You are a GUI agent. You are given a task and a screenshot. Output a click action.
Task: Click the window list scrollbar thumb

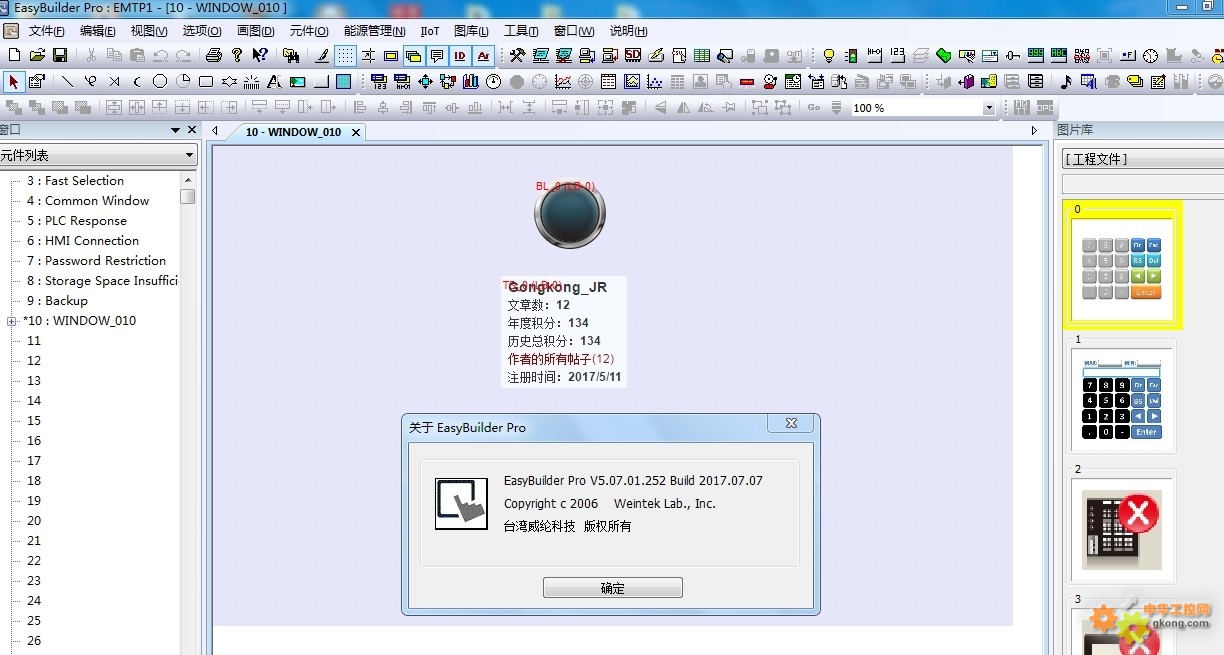[x=187, y=196]
